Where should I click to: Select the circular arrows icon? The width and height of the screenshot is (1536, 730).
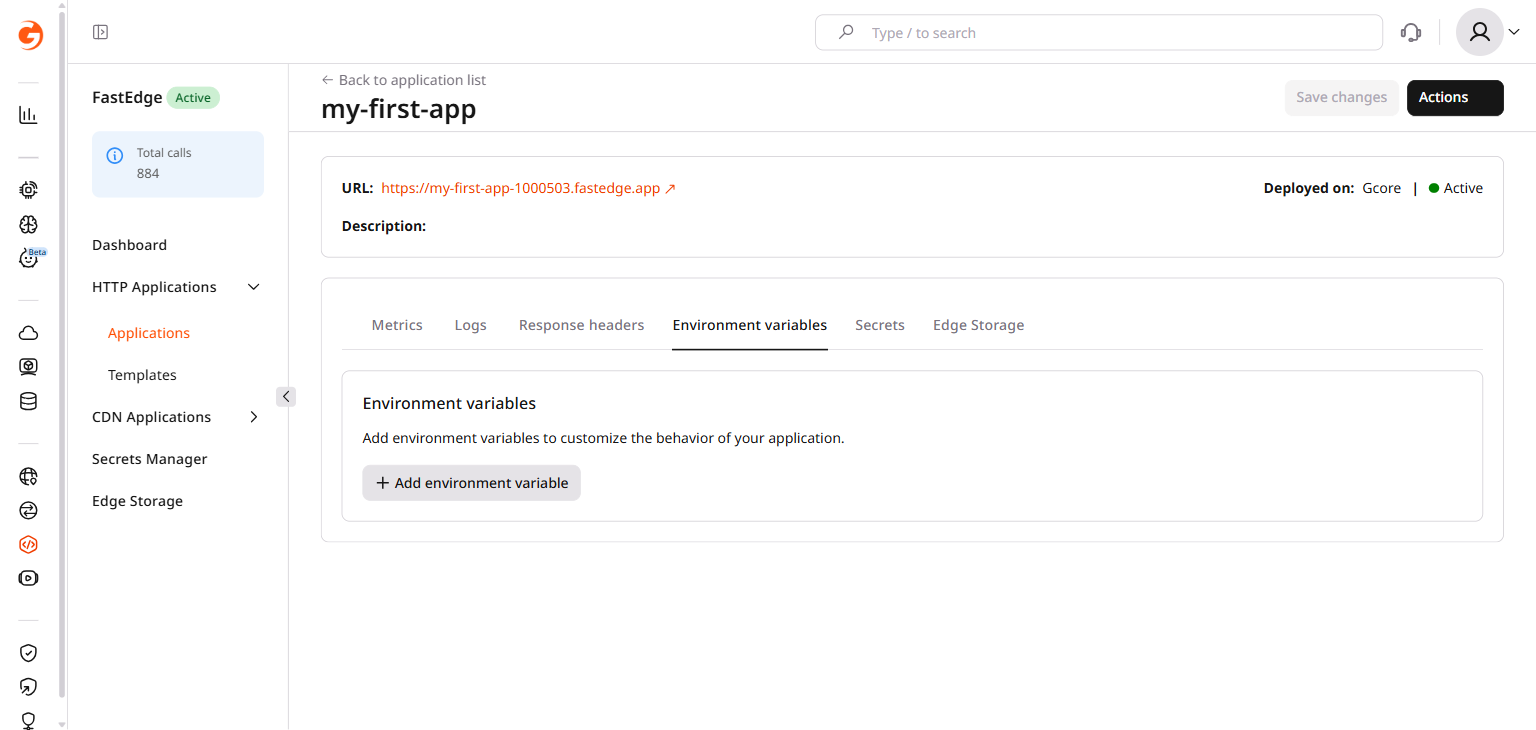29,510
